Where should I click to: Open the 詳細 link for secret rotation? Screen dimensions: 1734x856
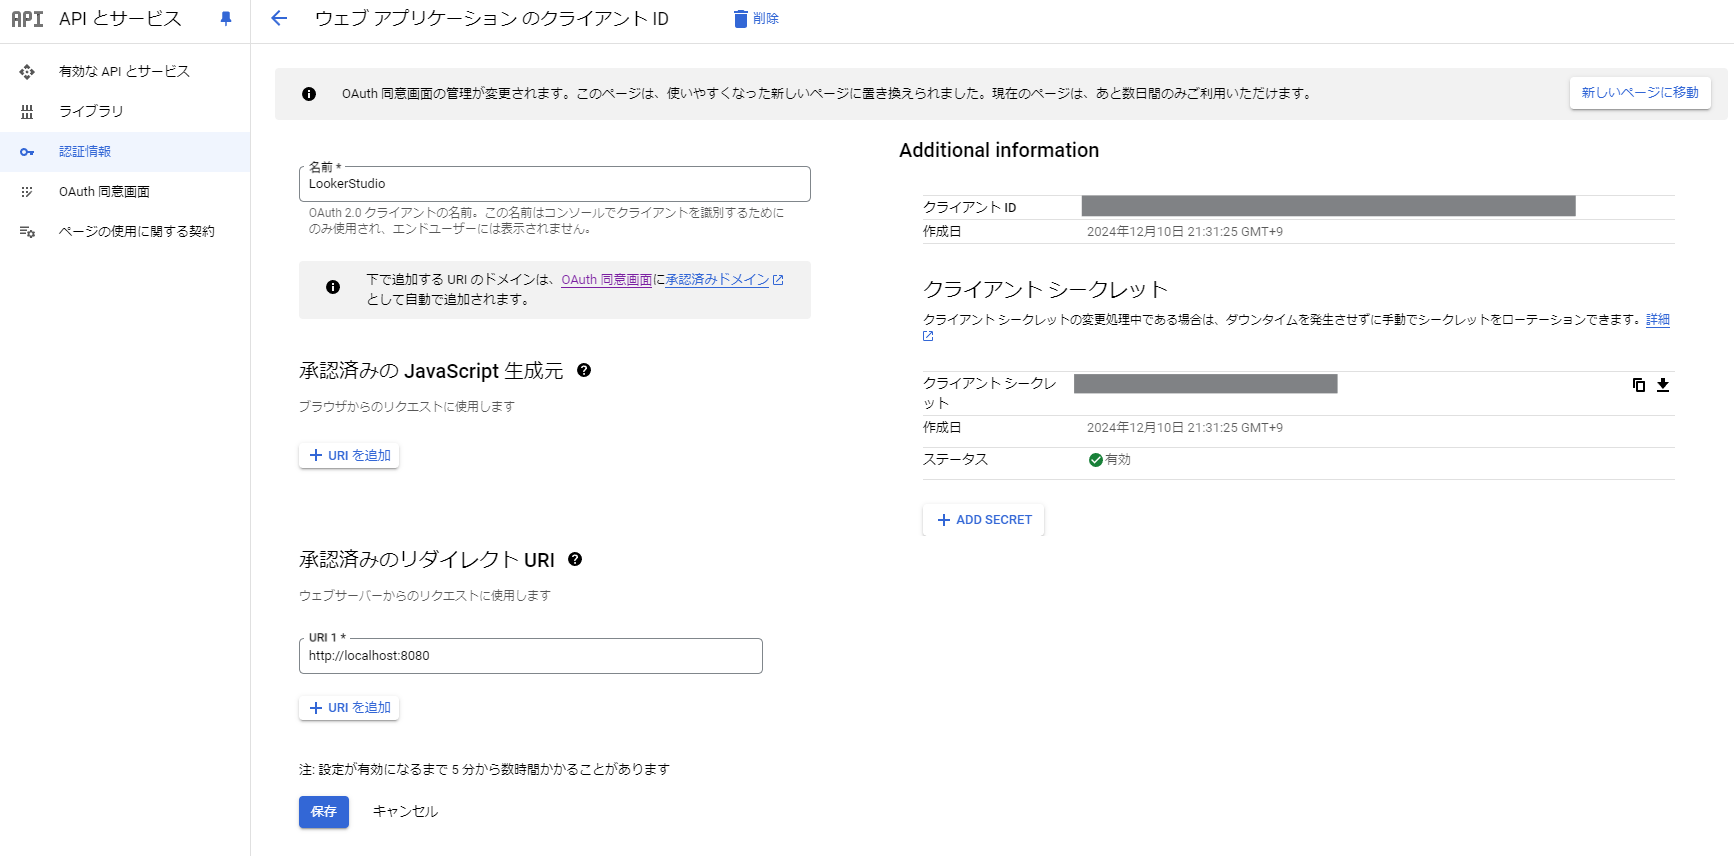pos(1658,320)
